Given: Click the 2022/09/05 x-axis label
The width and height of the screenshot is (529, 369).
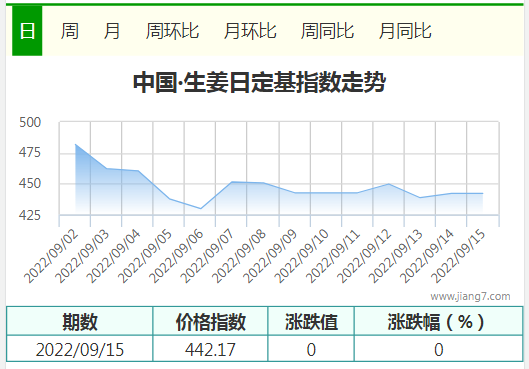Looking at the screenshot, I should coord(145,256).
